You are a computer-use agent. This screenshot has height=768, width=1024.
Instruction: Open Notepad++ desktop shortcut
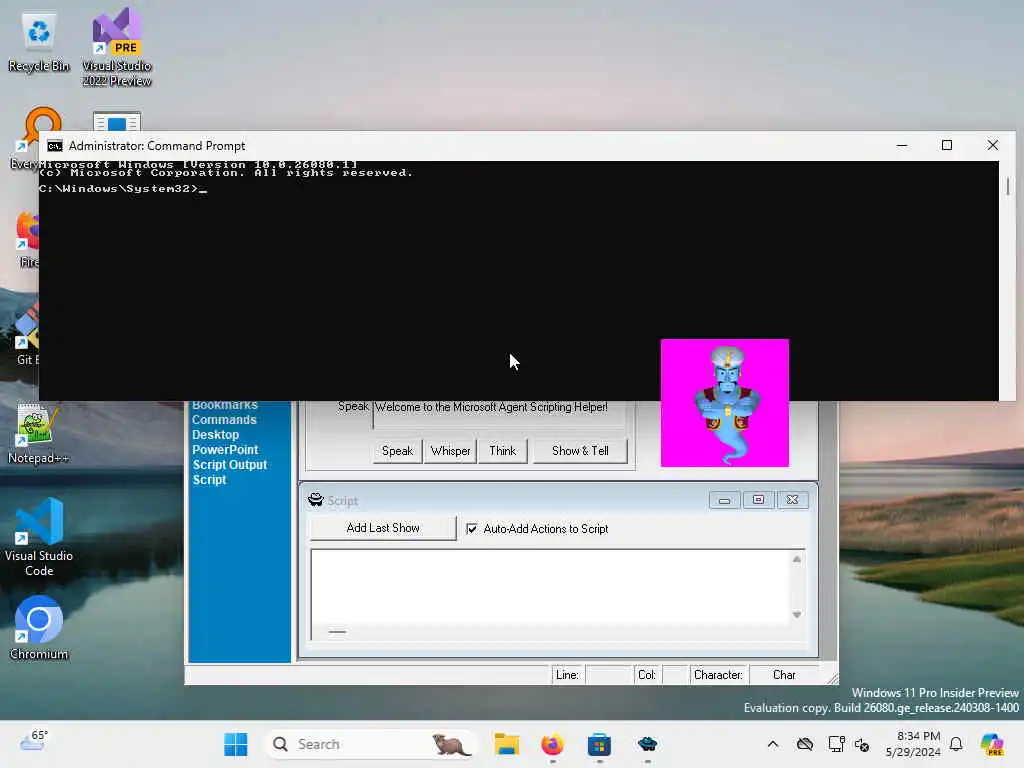pyautogui.click(x=38, y=434)
